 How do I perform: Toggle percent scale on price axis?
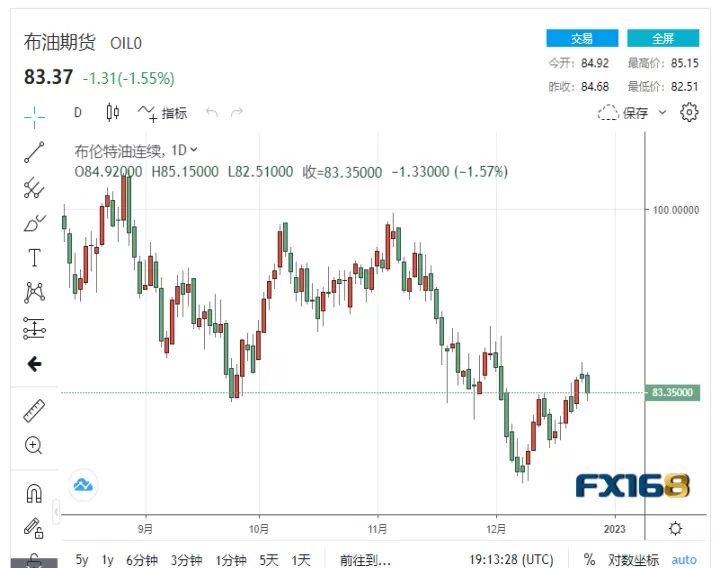(x=589, y=559)
